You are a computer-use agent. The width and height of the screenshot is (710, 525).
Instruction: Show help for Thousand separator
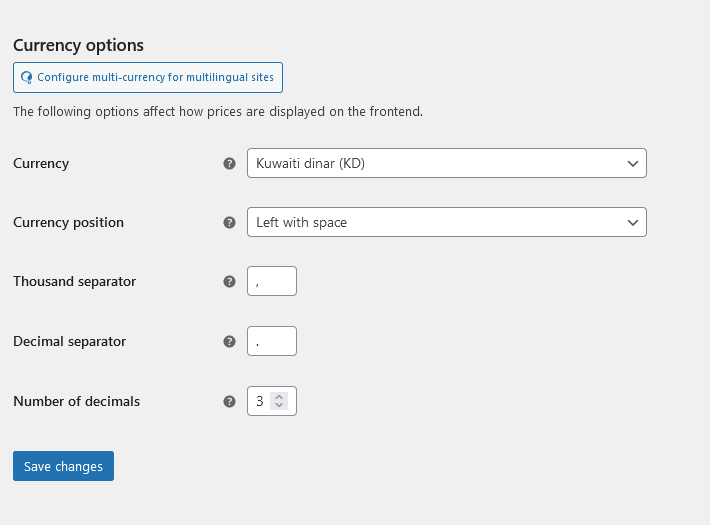(230, 282)
